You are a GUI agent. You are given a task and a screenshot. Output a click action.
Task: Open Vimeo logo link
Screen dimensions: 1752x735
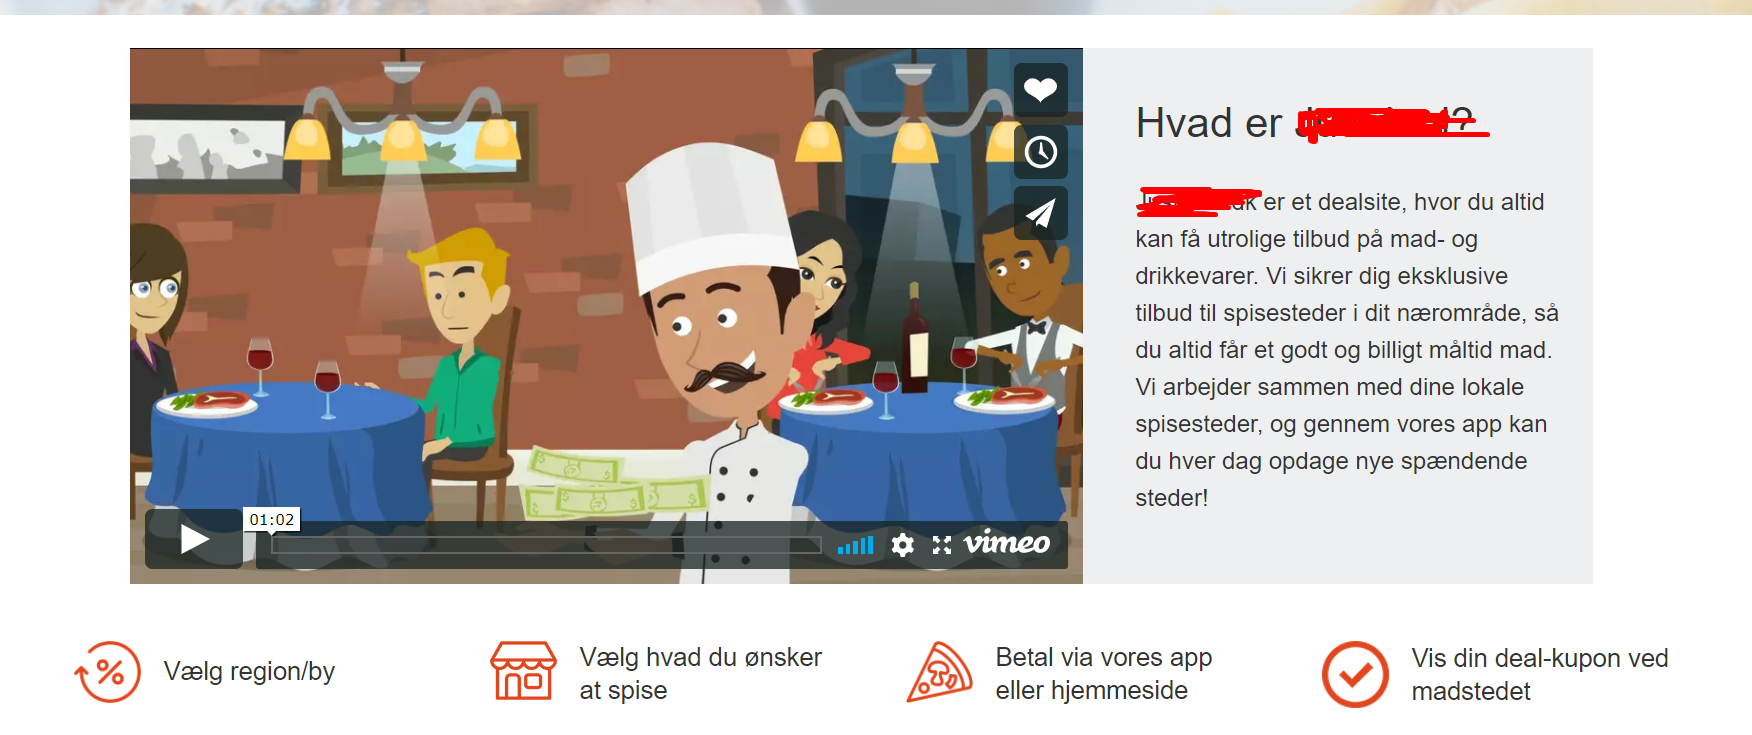[1006, 543]
